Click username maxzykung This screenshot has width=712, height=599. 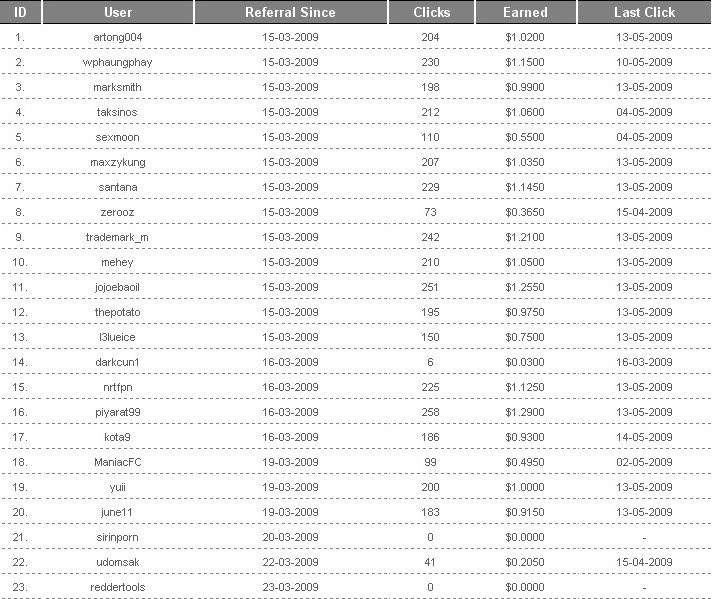(x=118, y=163)
